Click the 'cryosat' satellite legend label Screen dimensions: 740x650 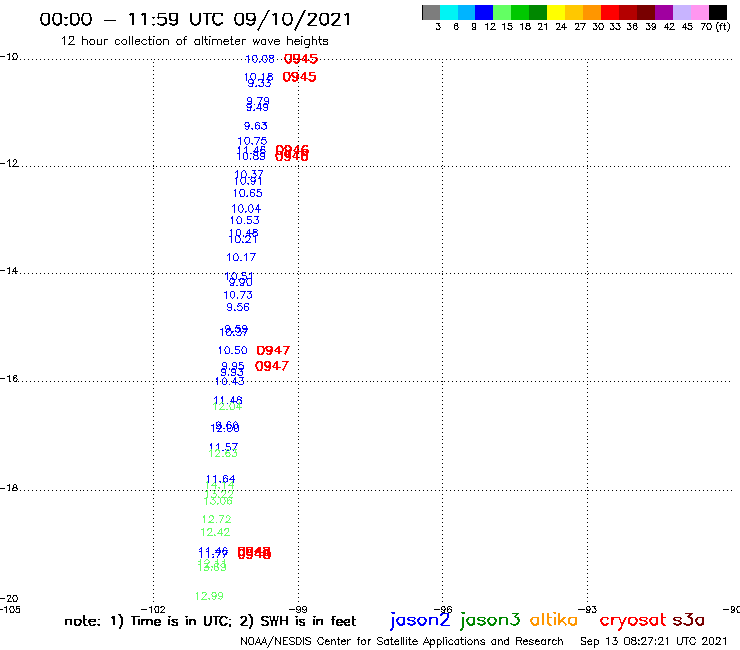pyautogui.click(x=633, y=620)
